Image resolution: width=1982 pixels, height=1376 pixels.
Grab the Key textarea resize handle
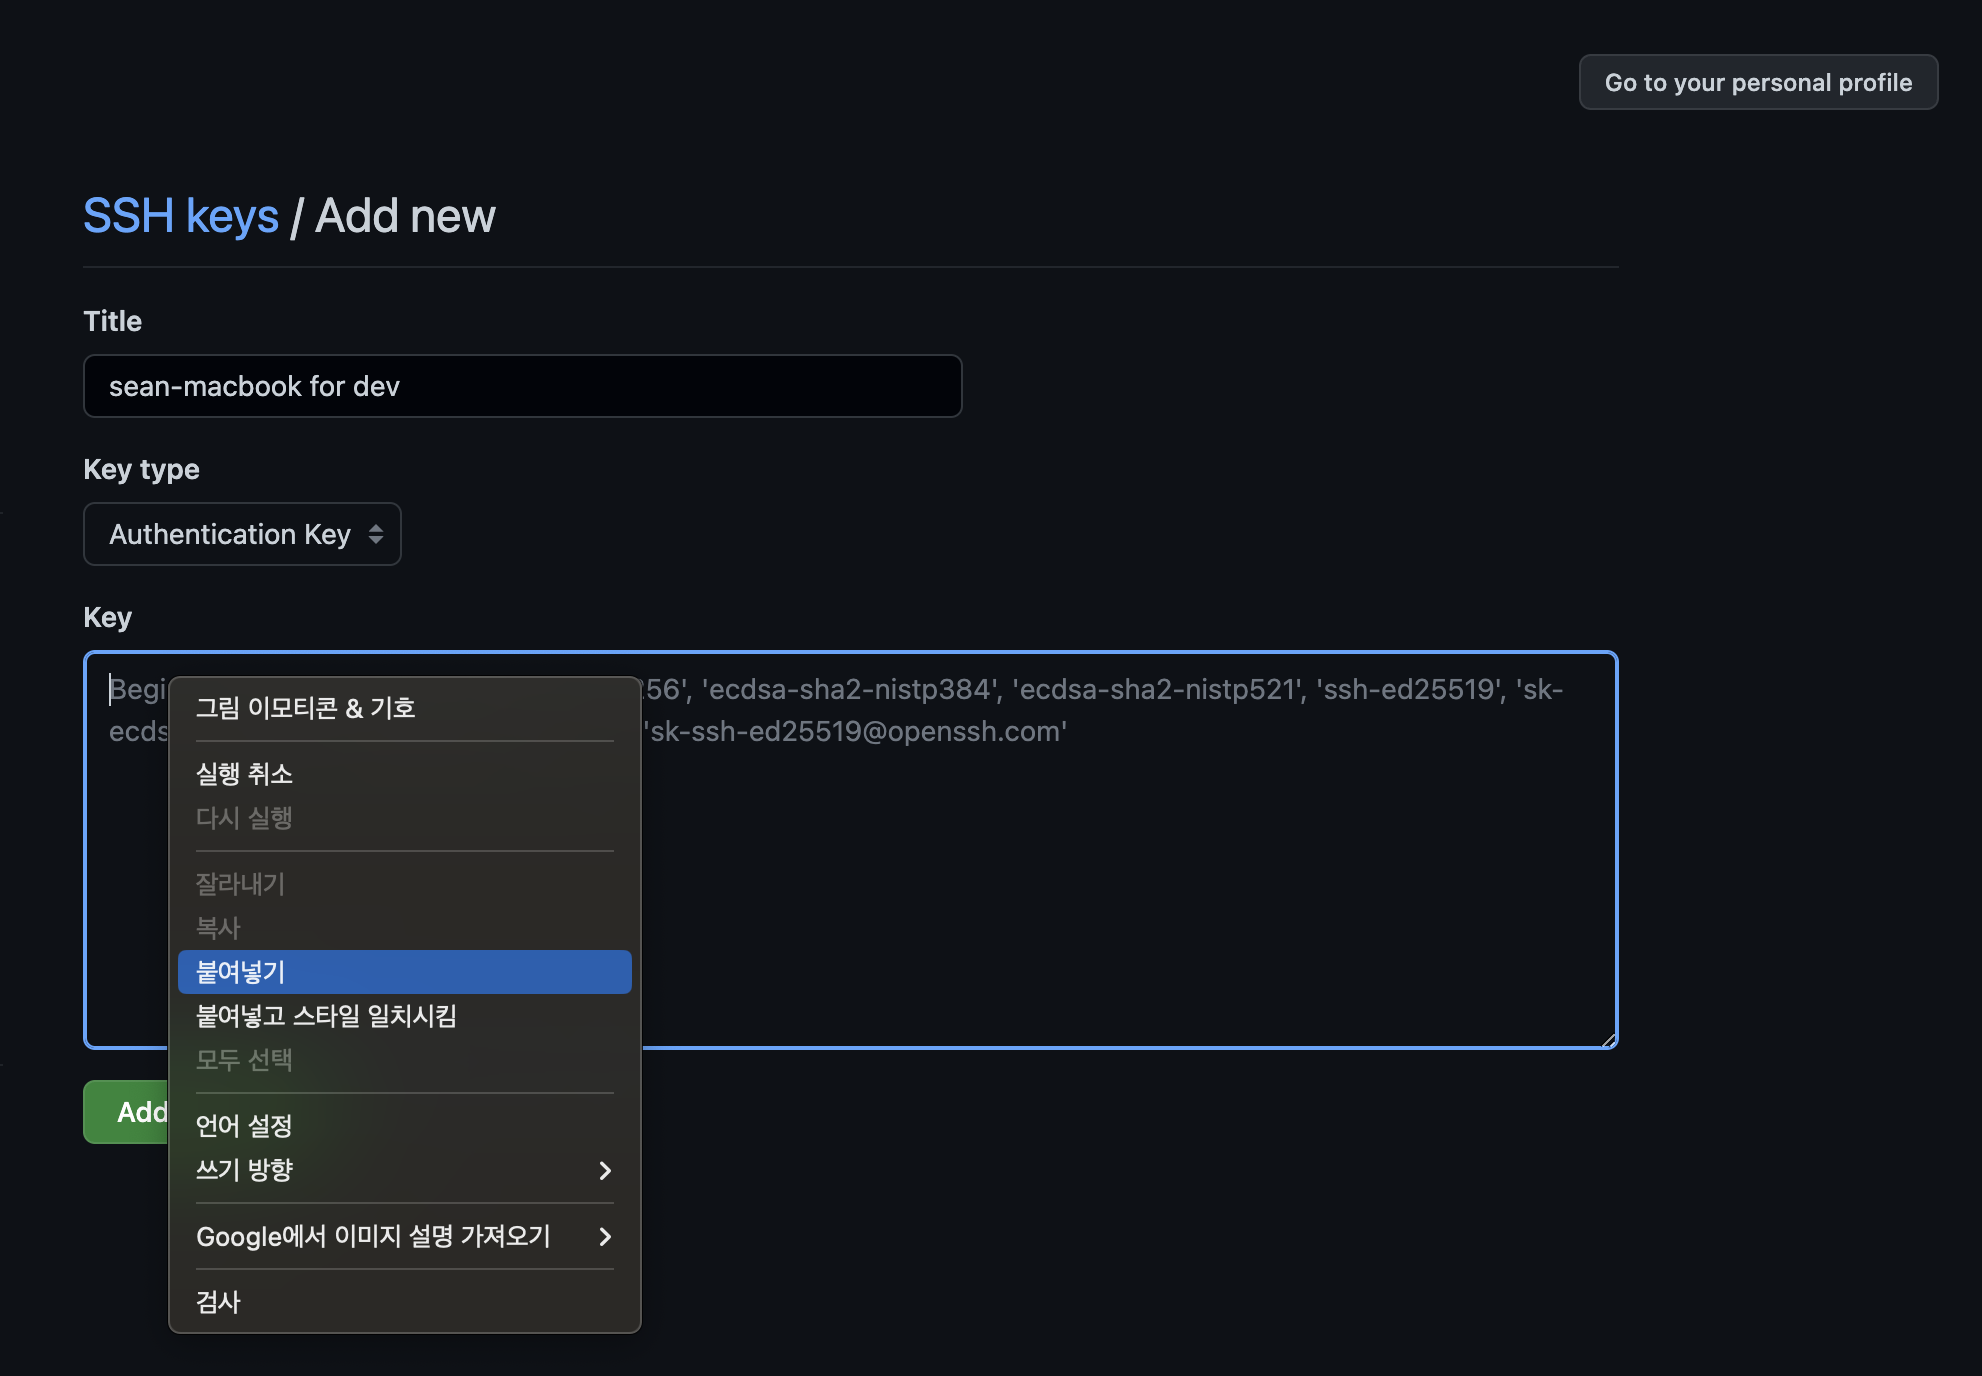(1608, 1040)
